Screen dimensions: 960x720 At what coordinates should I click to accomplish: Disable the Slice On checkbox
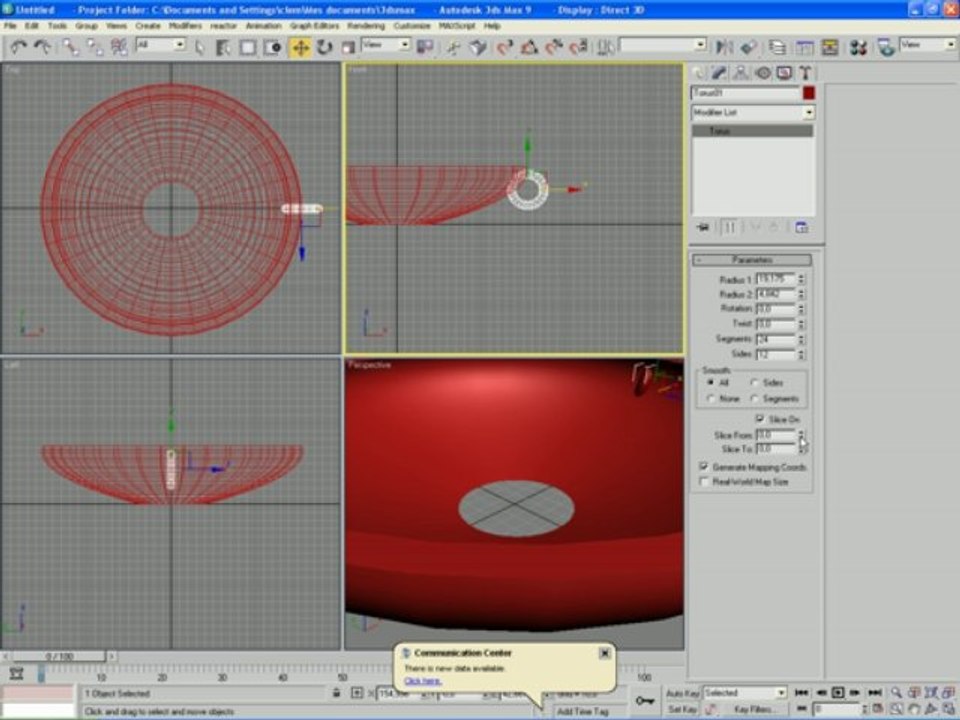pyautogui.click(x=760, y=419)
